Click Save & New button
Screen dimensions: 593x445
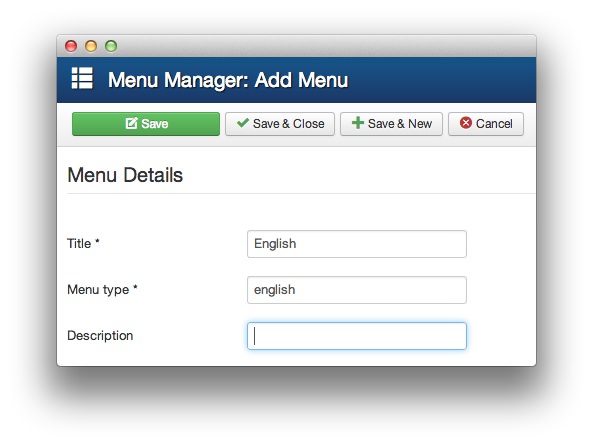[391, 124]
